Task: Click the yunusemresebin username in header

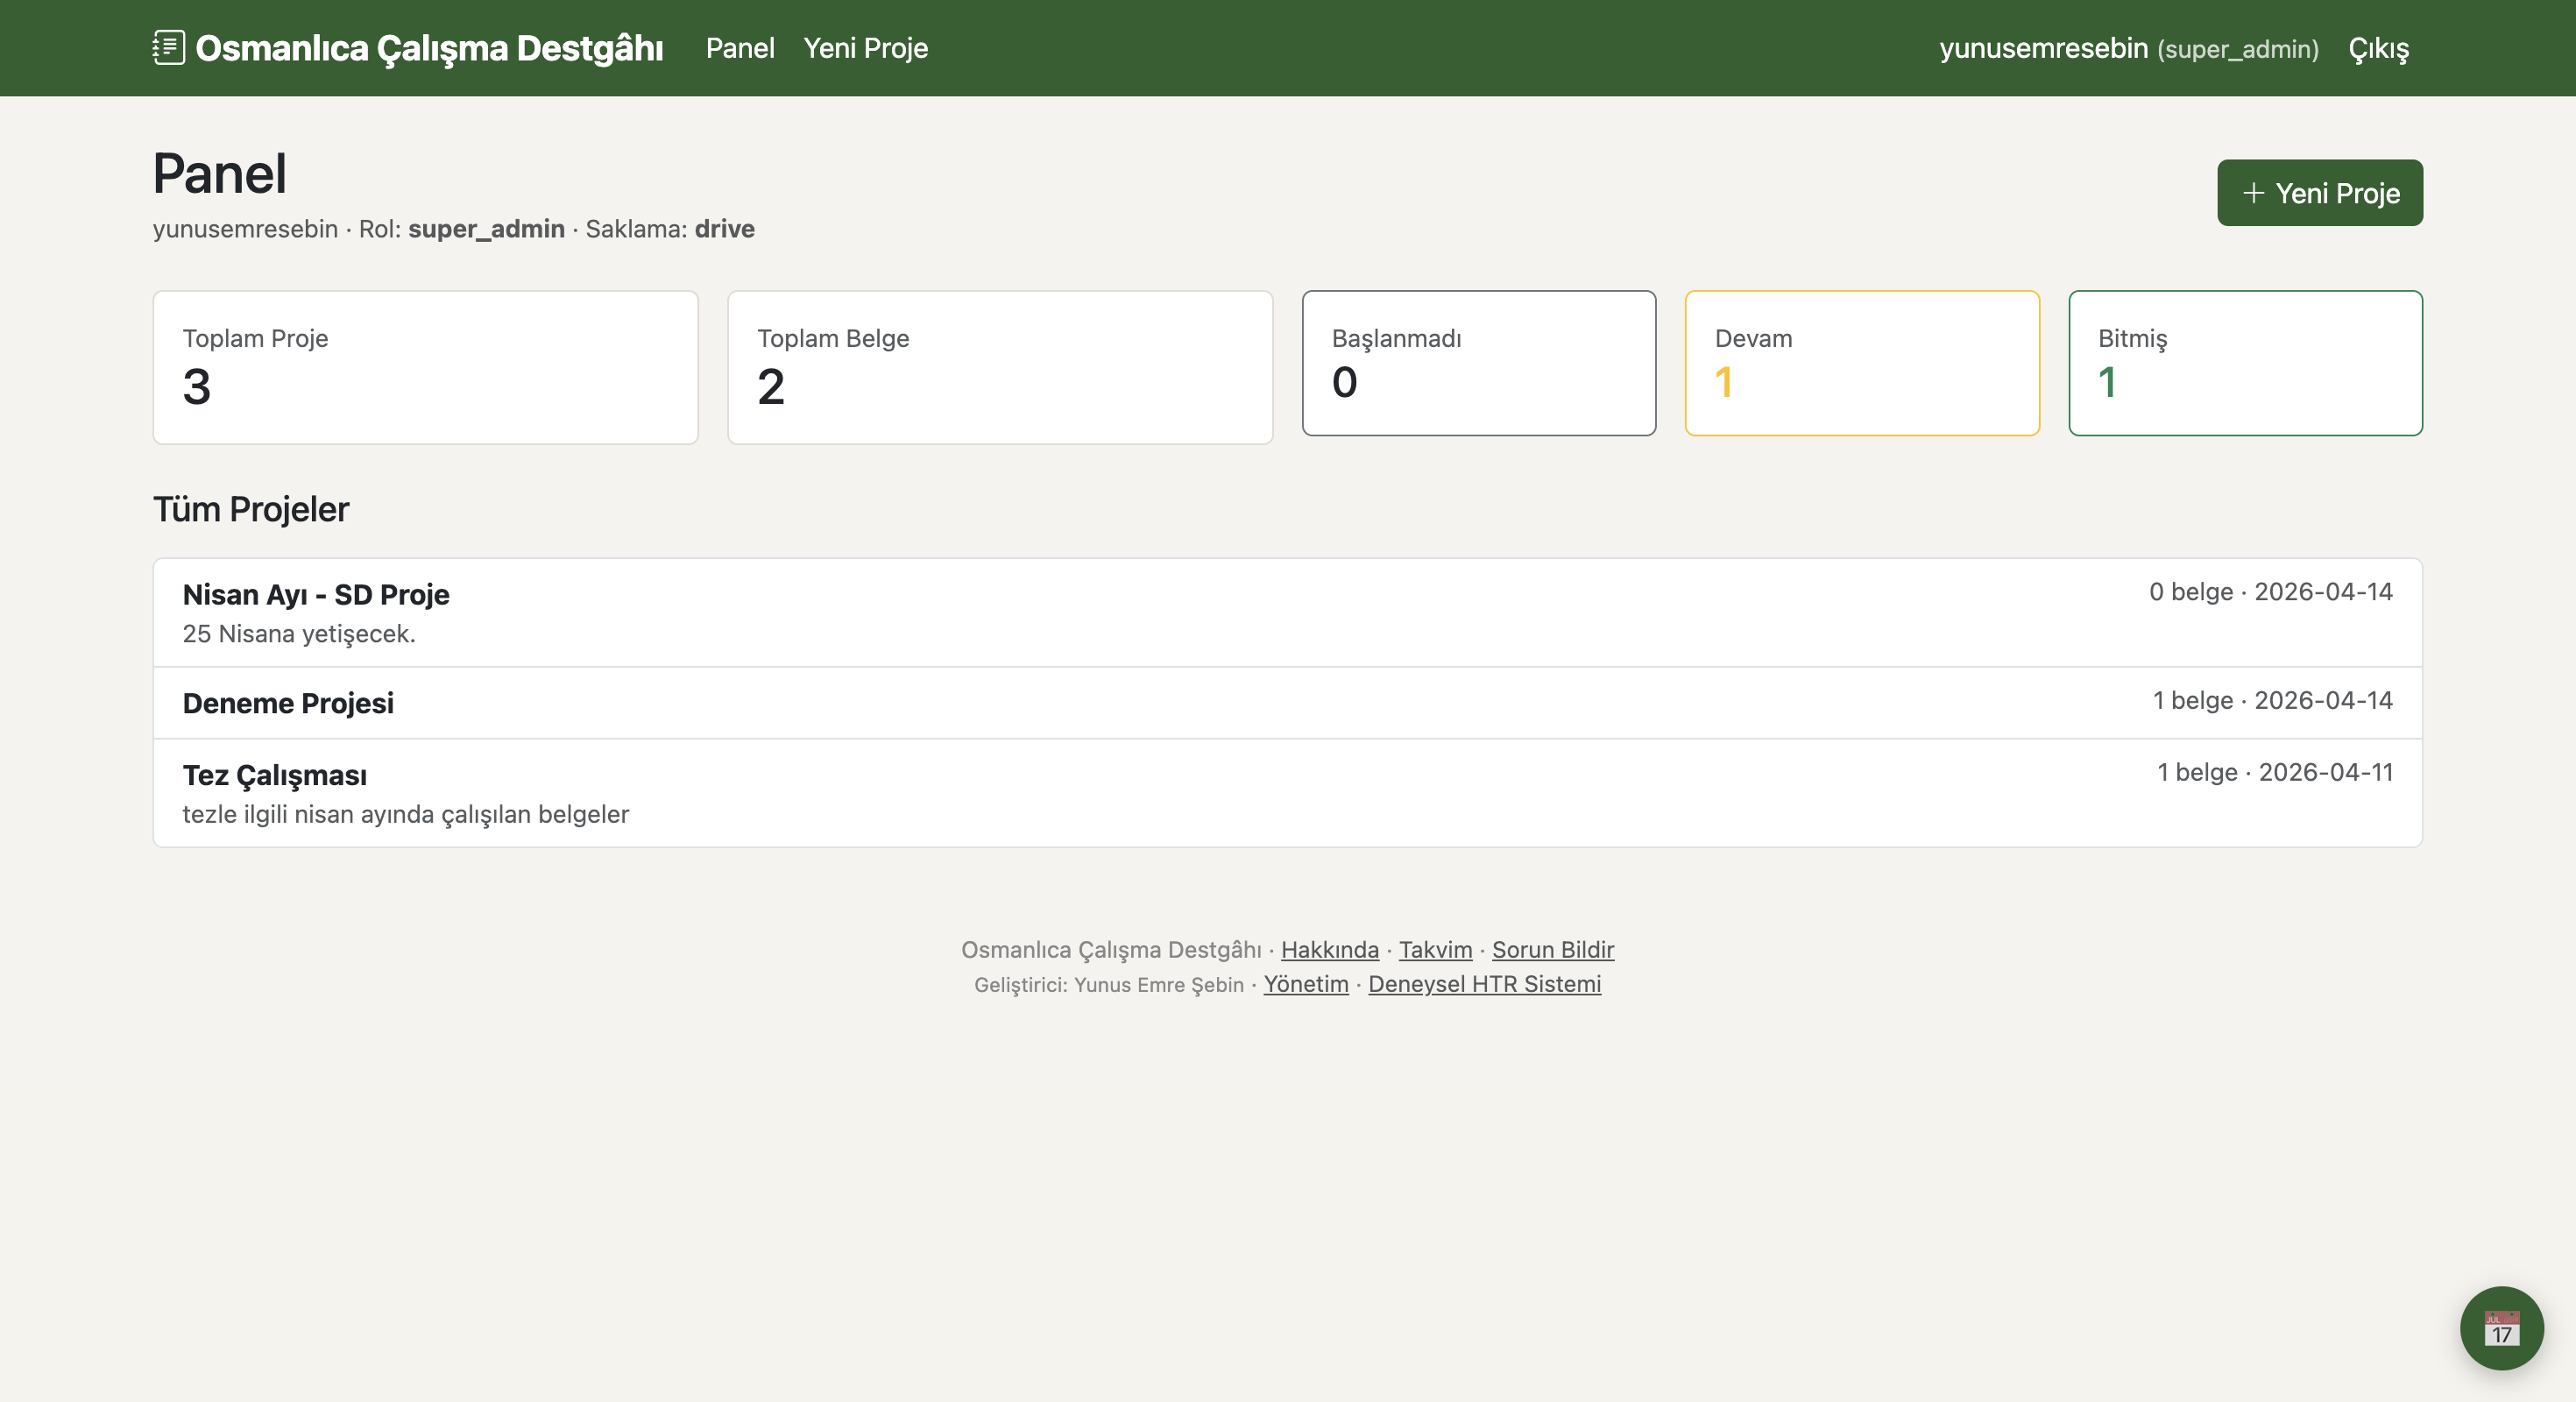Action: pyautogui.click(x=2043, y=48)
